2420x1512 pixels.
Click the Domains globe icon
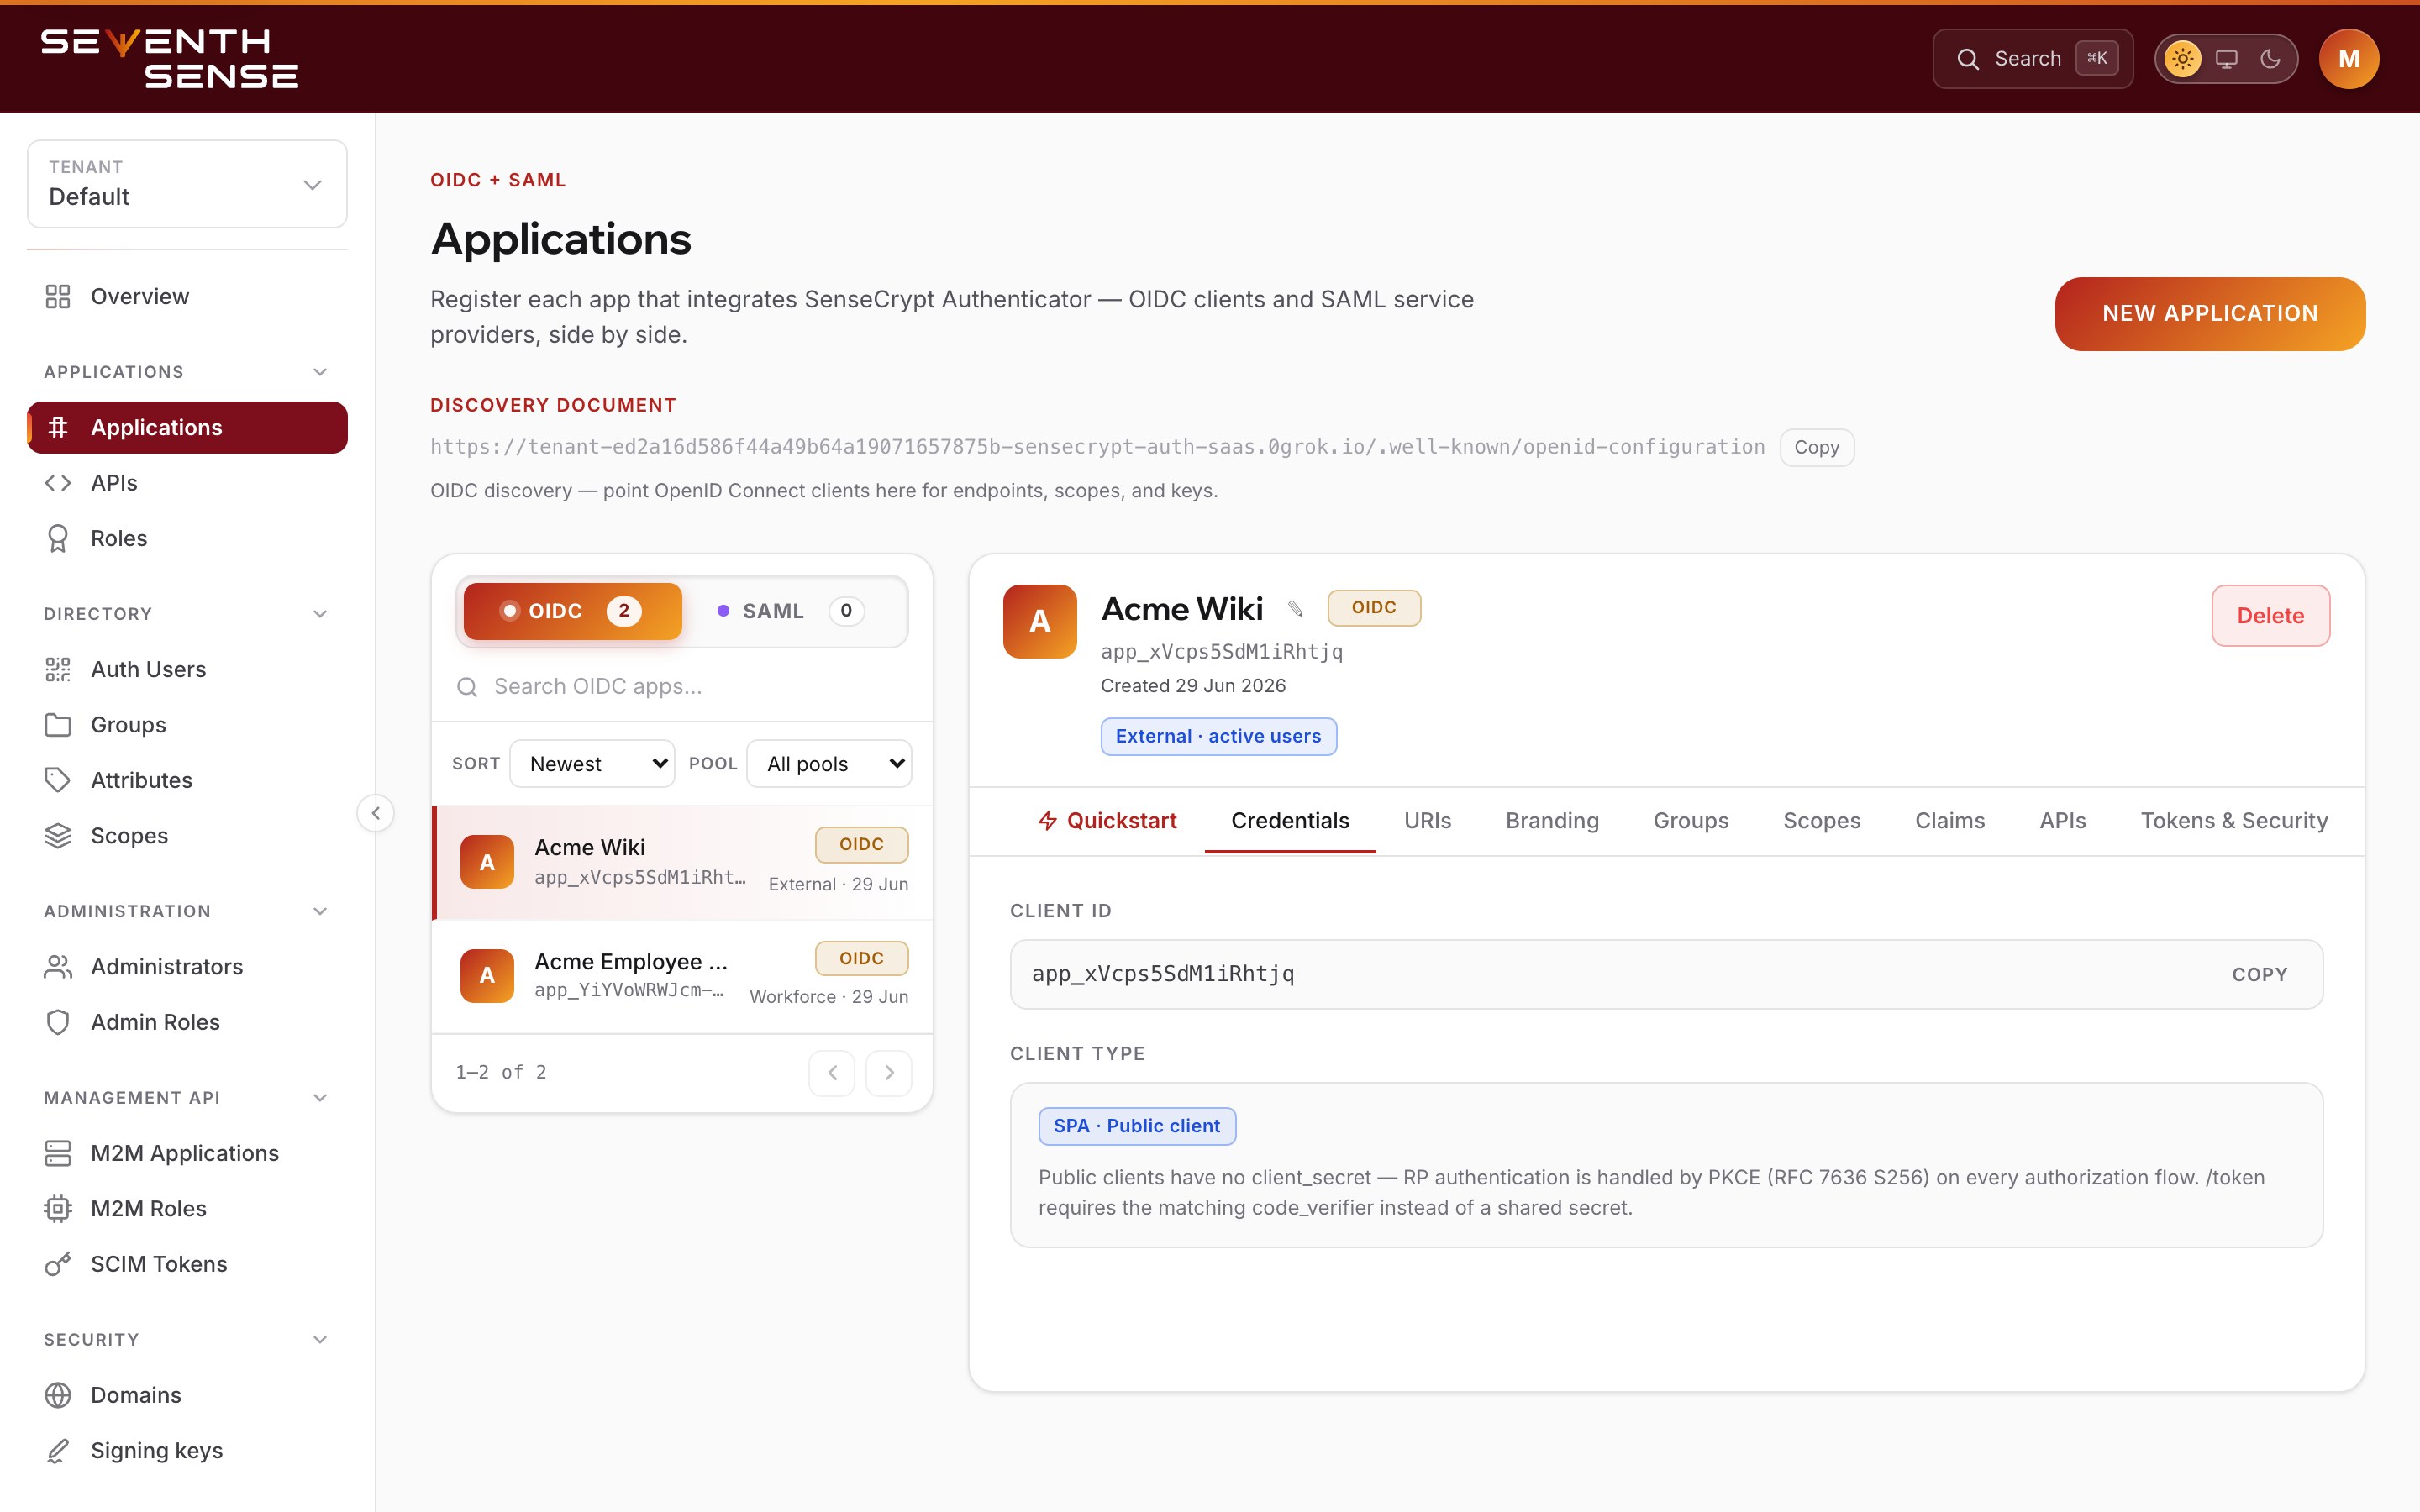58,1395
